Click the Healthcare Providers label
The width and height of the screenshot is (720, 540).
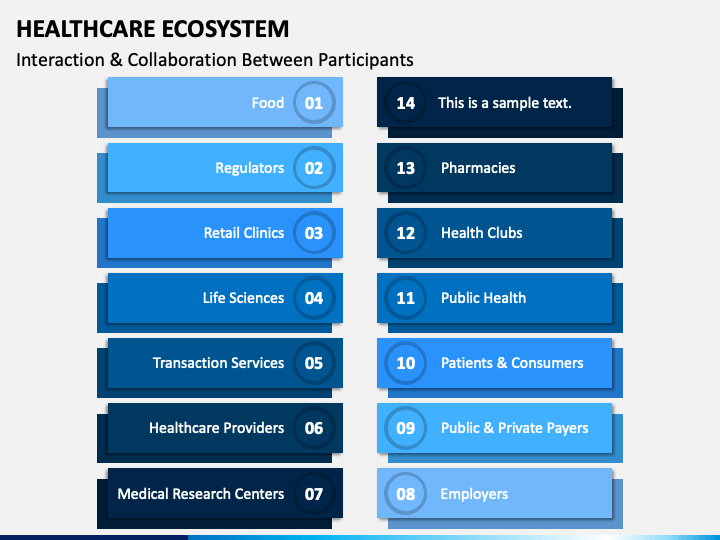coord(216,428)
